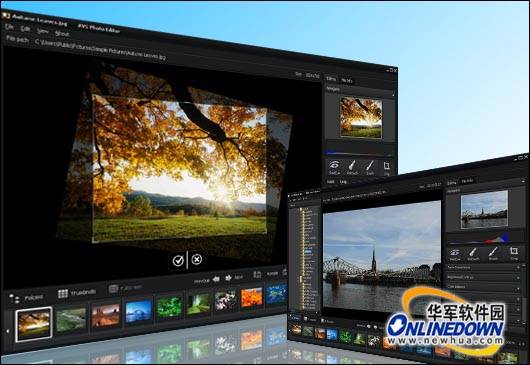530x365 pixels.
Task: Switch to Thumbnails view
Action: 77,293
